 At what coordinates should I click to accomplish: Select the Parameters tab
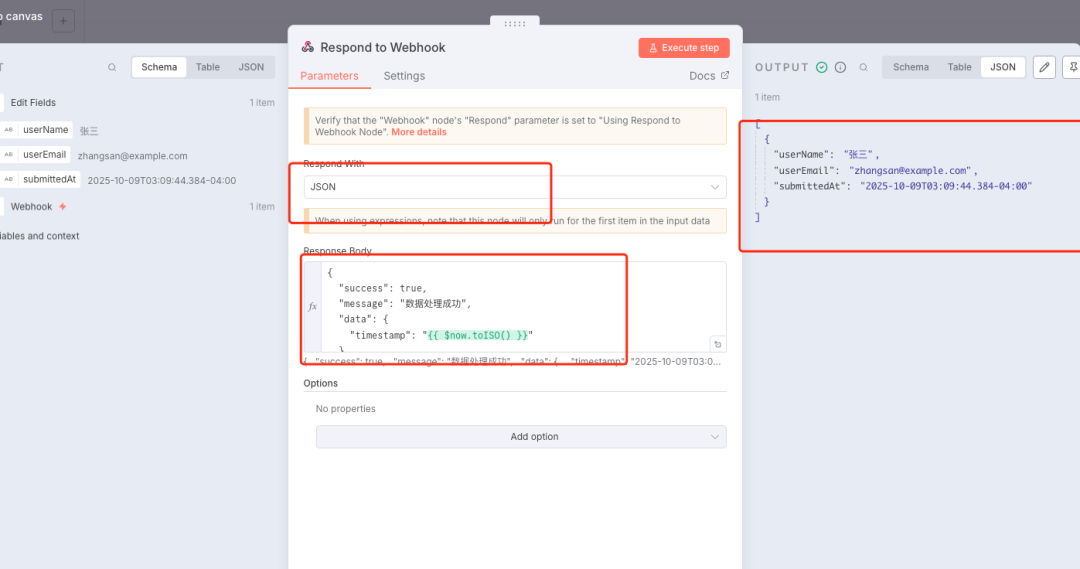tap(329, 76)
